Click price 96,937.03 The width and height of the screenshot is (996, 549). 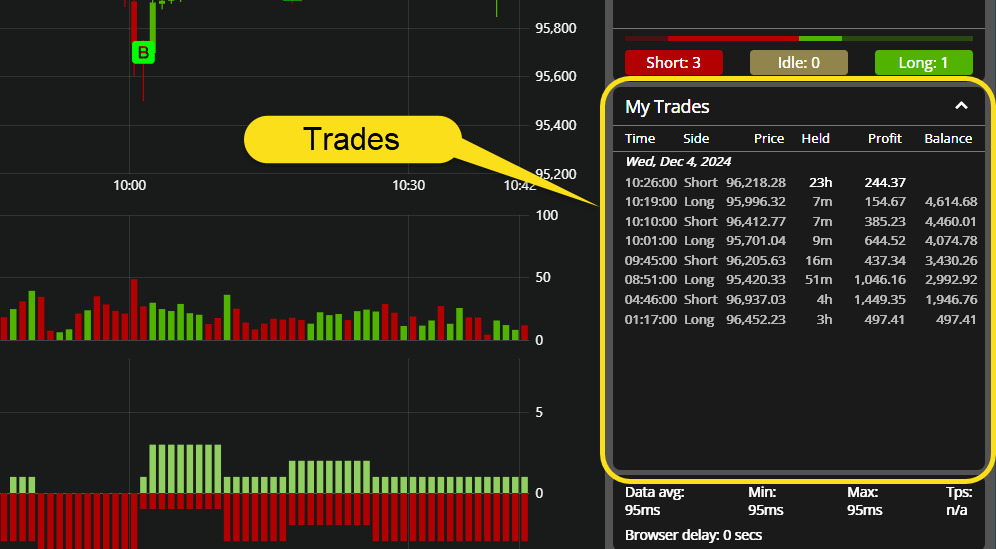(x=756, y=299)
